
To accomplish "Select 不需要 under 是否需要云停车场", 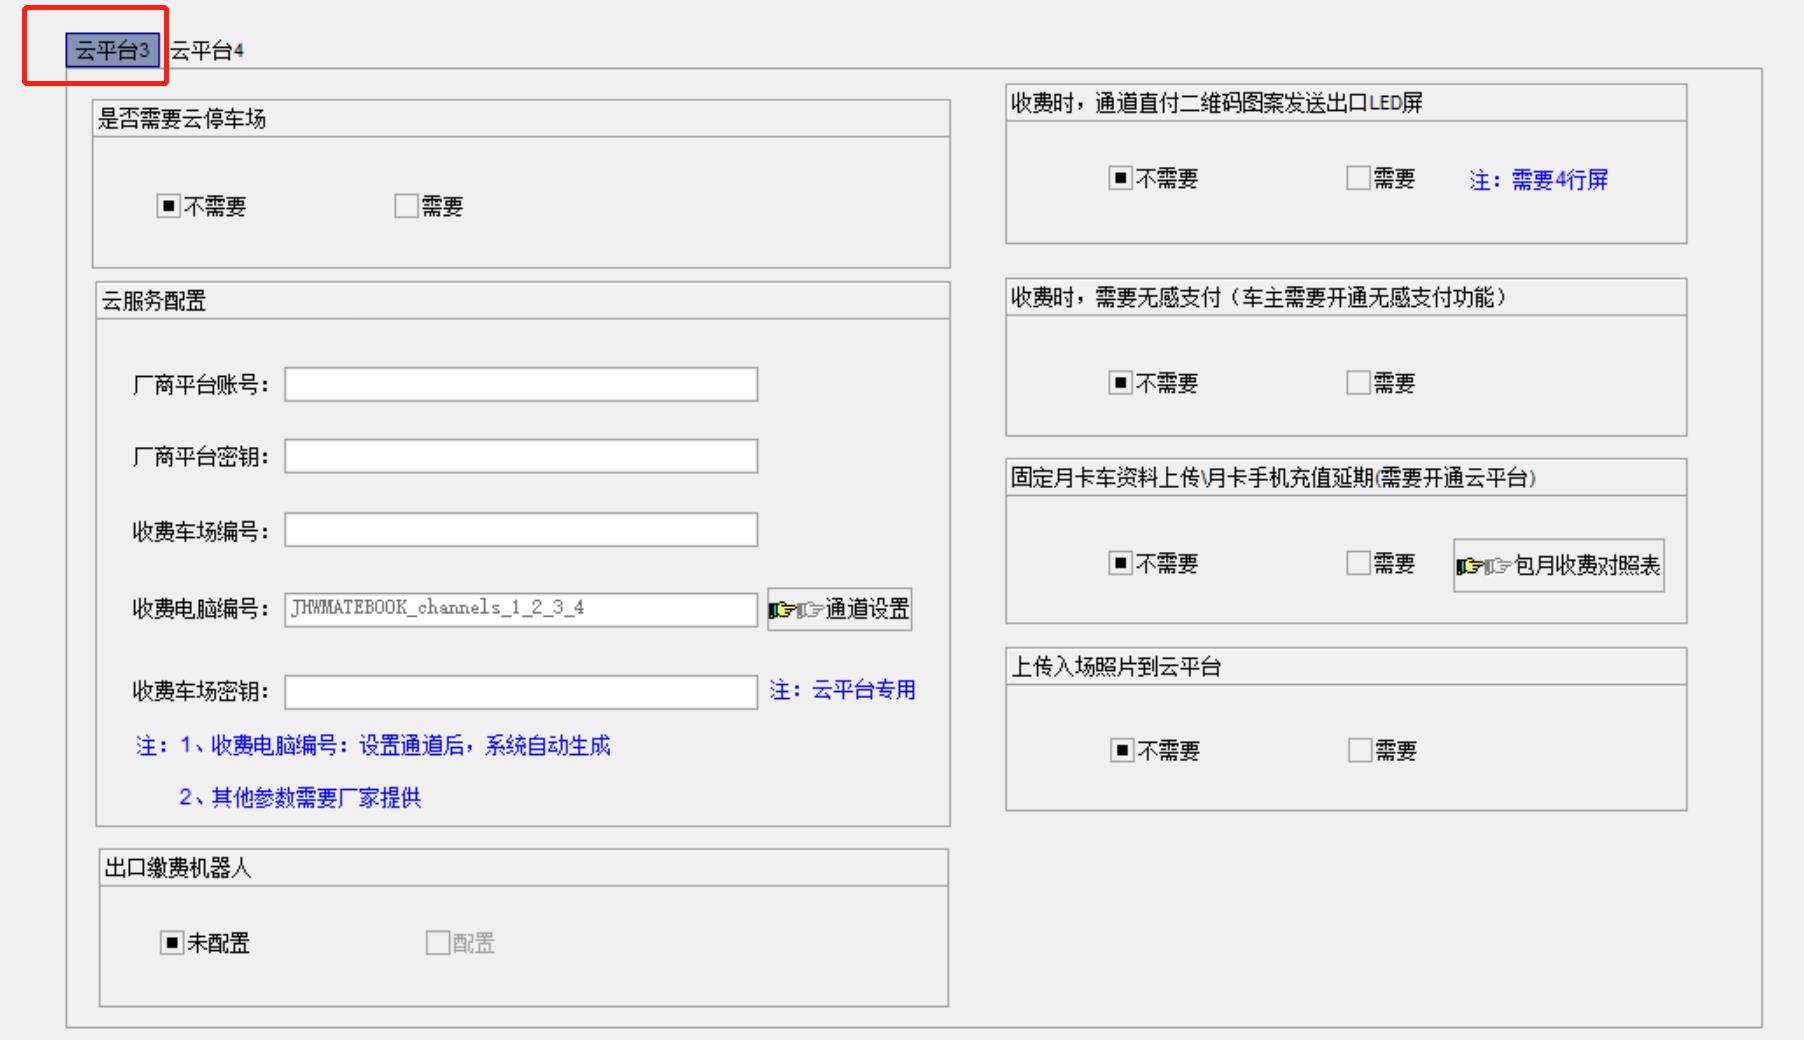I will [x=166, y=207].
